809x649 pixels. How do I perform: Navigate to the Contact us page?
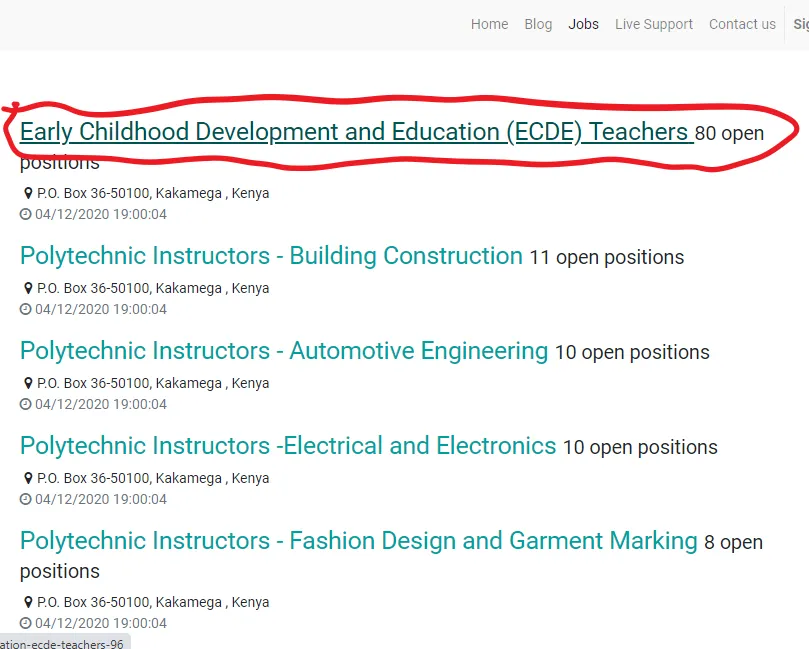742,24
